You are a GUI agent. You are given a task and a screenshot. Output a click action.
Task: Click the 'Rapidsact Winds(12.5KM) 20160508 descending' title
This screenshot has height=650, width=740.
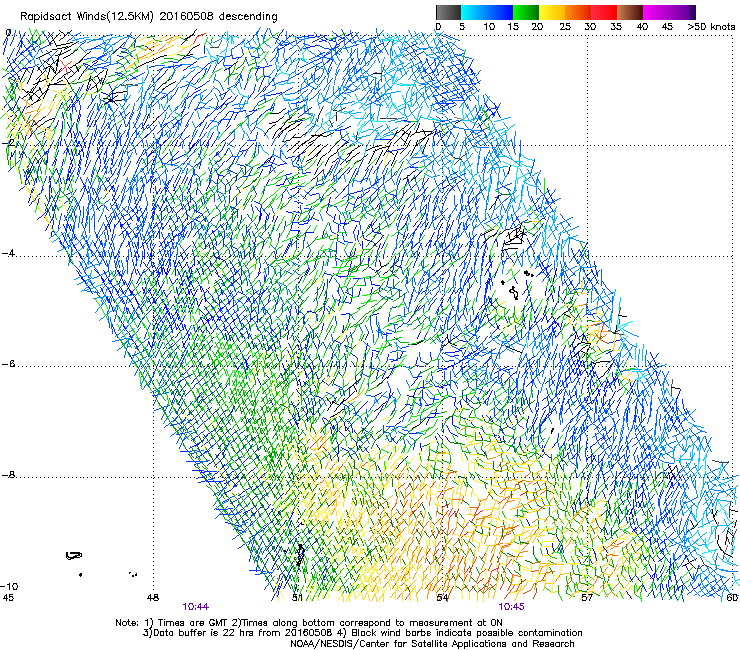(149, 16)
